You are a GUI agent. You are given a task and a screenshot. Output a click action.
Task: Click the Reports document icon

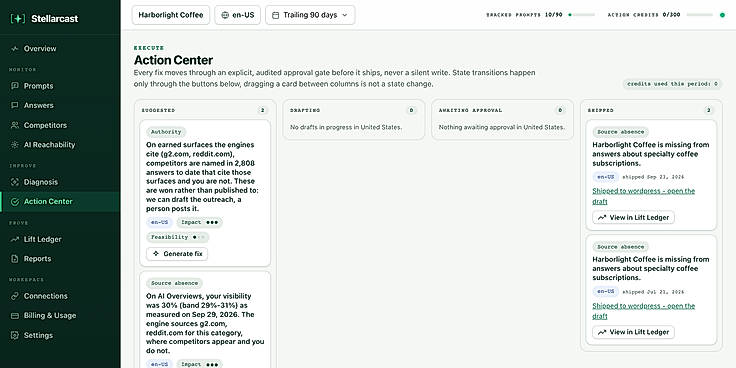tap(15, 259)
